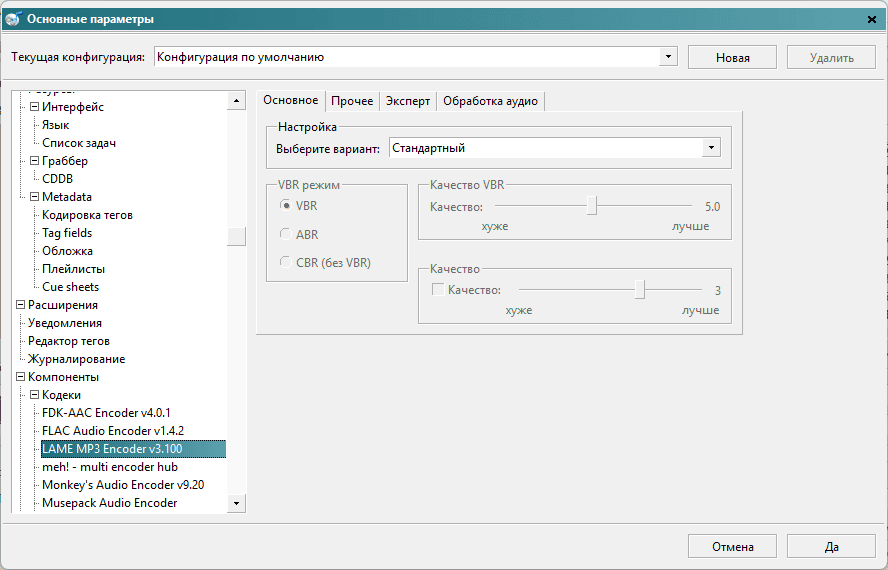
Task: Select LAME MP3 Encoder v3.100
Action: 133,449
